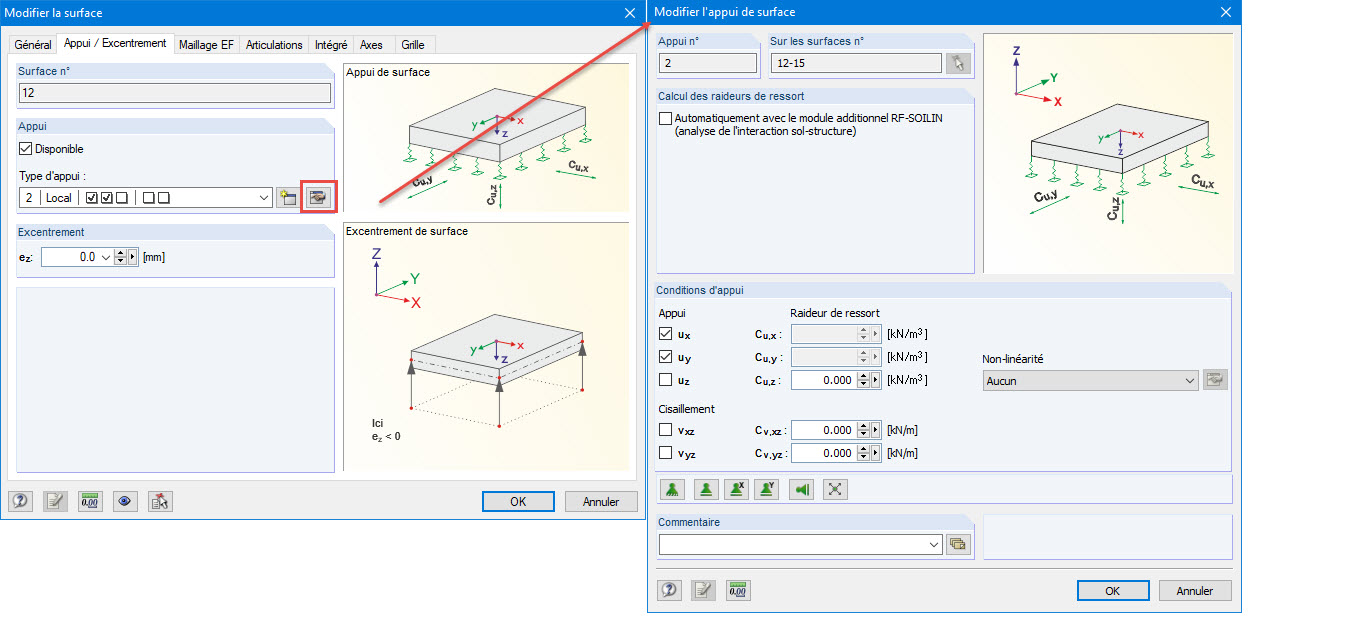
Task: Open the ez eccentricity value dropdown
Action: click(x=106, y=257)
